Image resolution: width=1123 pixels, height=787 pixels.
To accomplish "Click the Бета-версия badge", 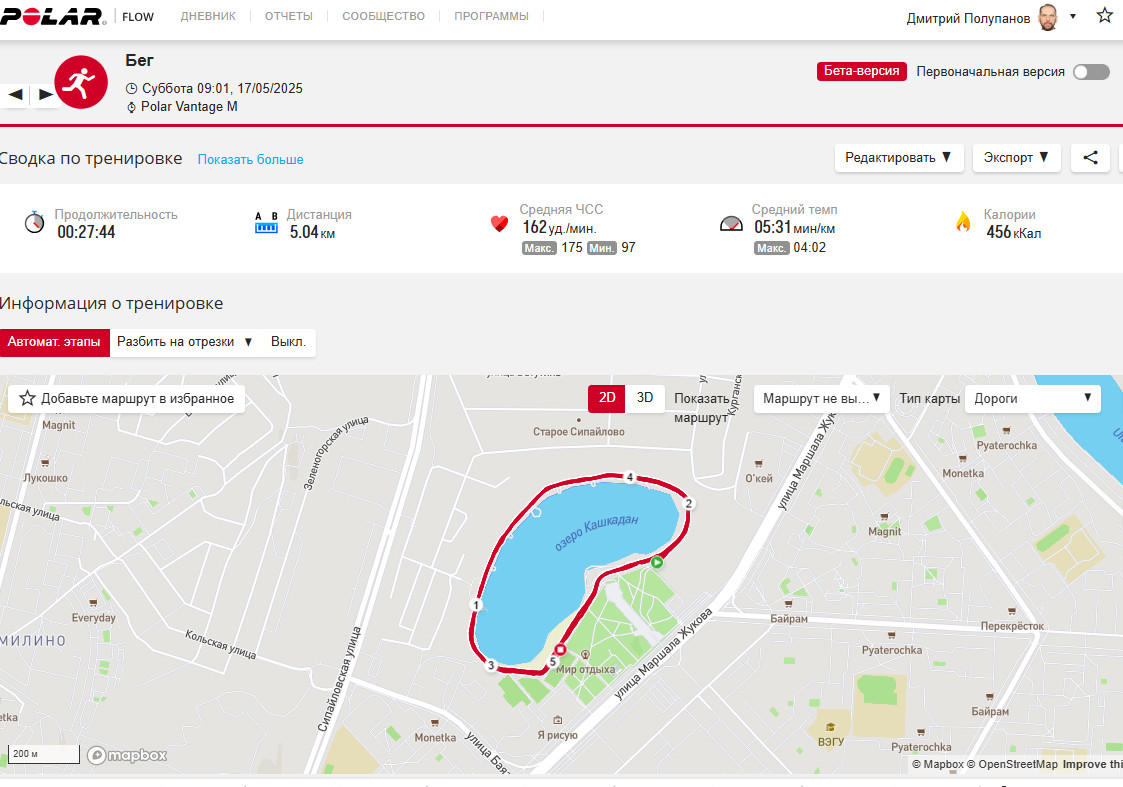I will pyautogui.click(x=862, y=71).
